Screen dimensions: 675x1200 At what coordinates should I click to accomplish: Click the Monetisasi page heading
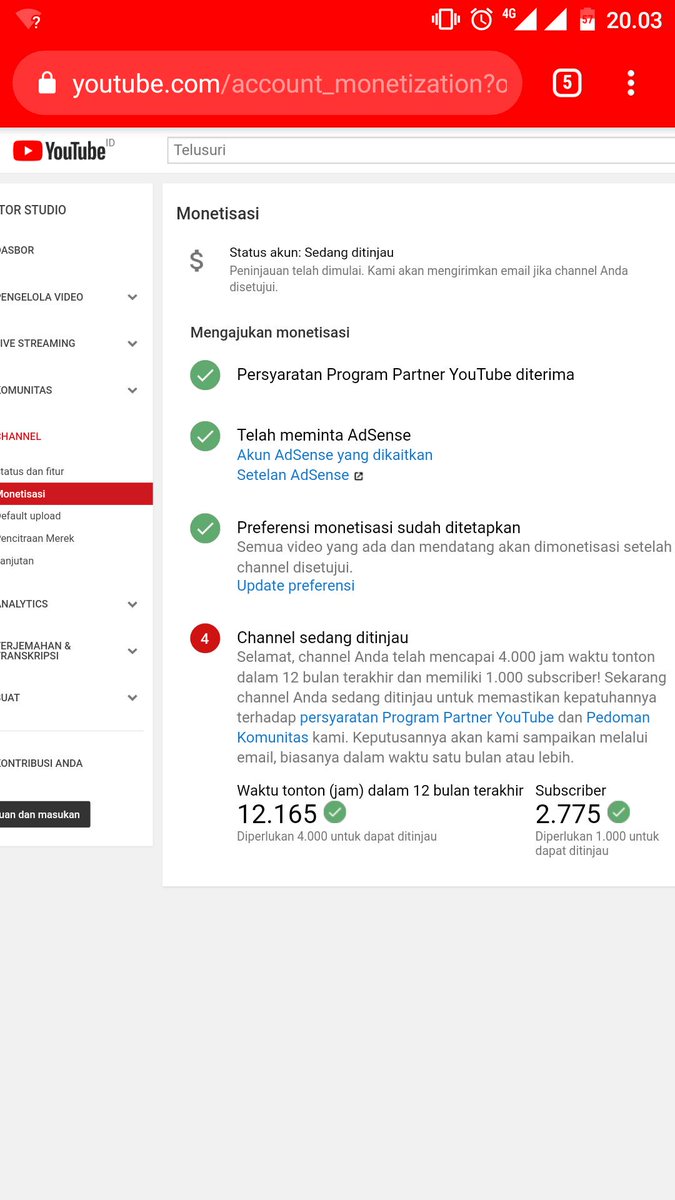coord(218,213)
